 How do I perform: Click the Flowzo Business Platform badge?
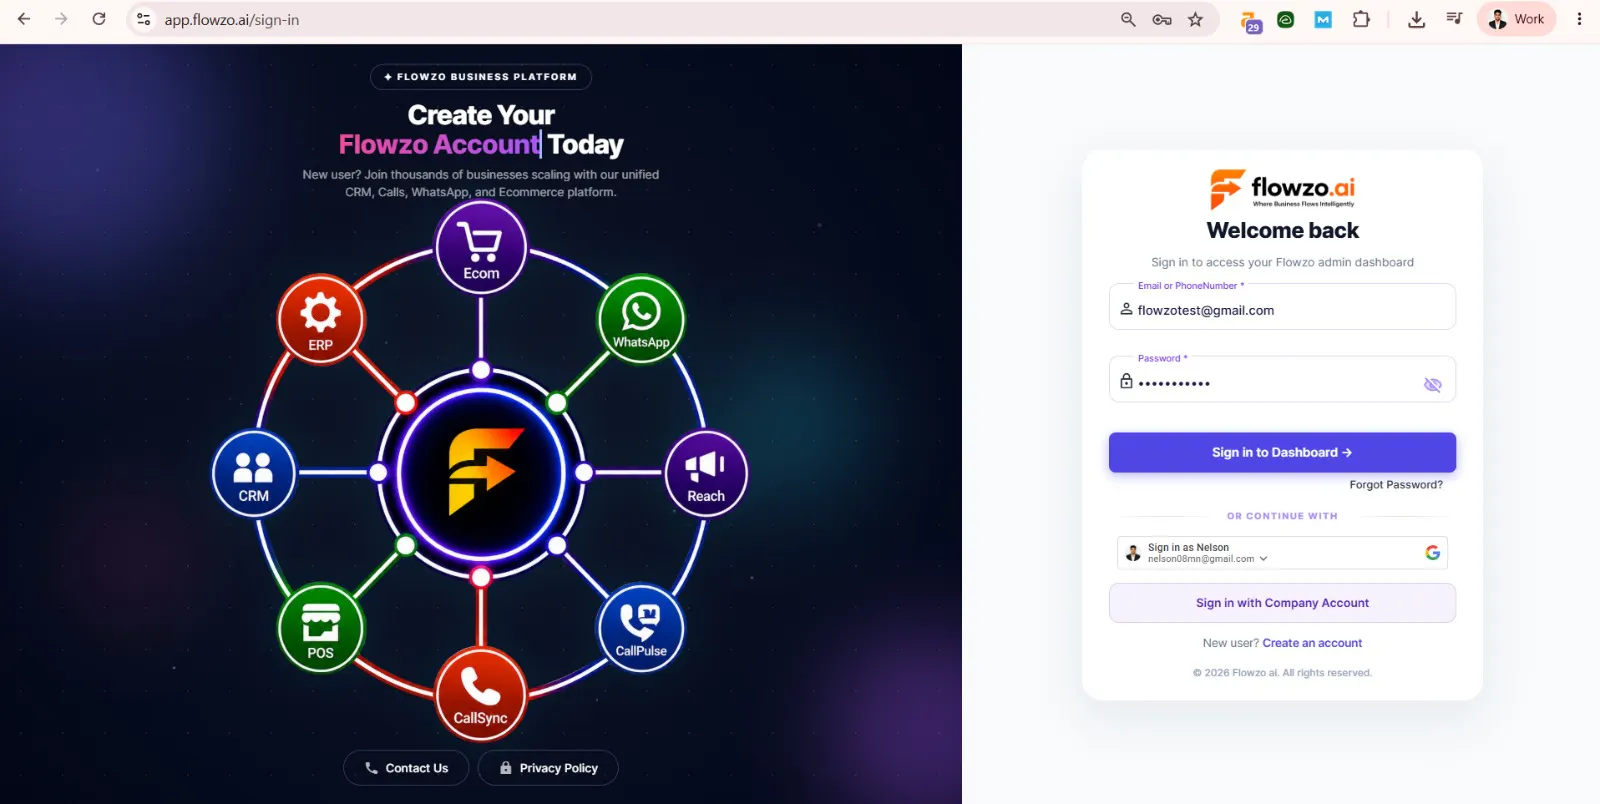[481, 77]
